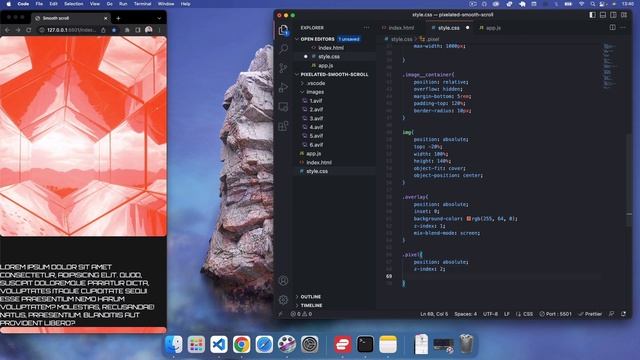640x360 pixels.
Task: Open the Search view in VS Code activity bar
Action: tap(283, 49)
